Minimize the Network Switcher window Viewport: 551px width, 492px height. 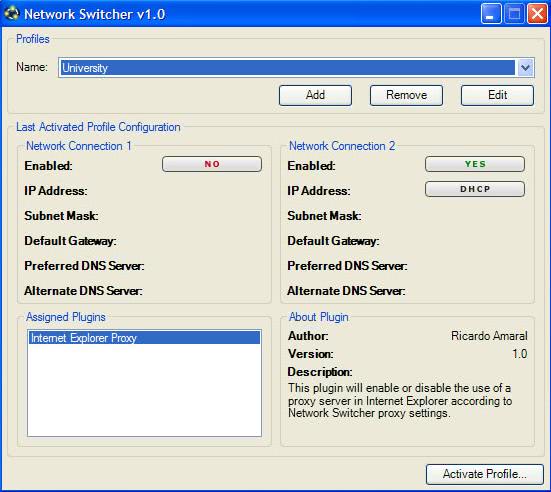(x=491, y=14)
